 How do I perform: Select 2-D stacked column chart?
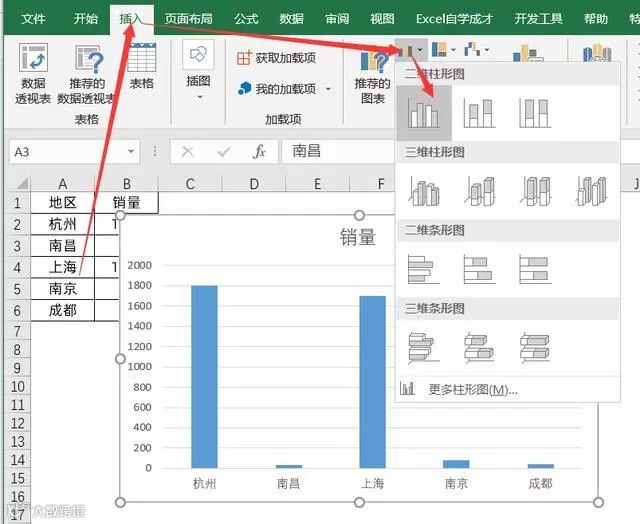click(x=480, y=113)
